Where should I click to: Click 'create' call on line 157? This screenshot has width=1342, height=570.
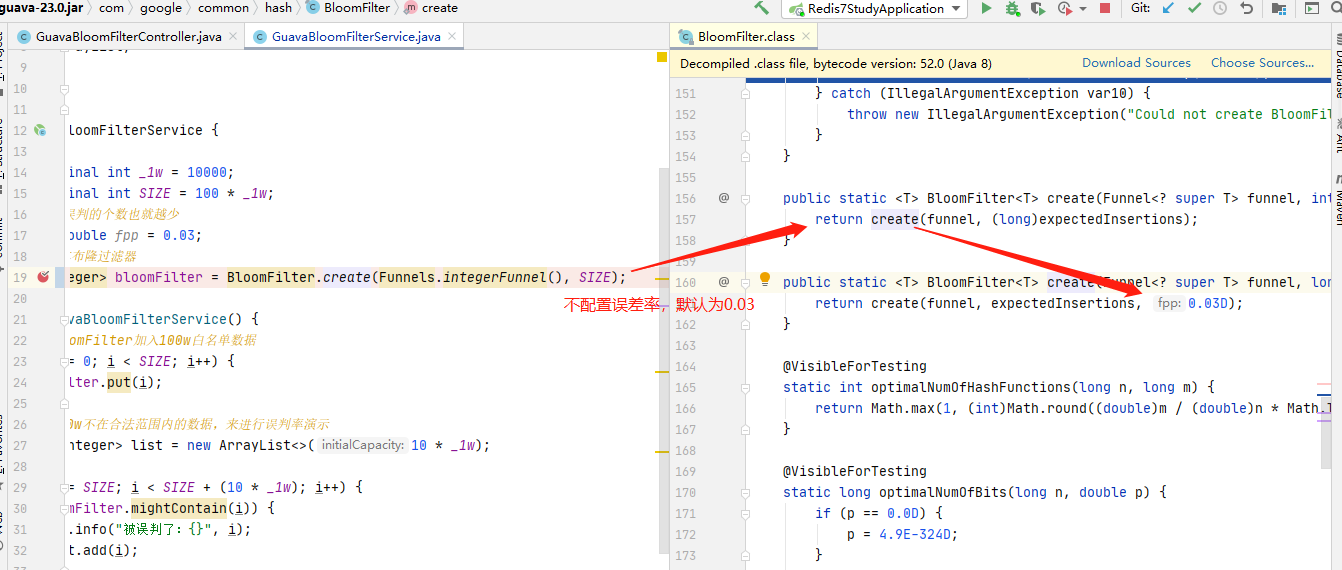(894, 219)
